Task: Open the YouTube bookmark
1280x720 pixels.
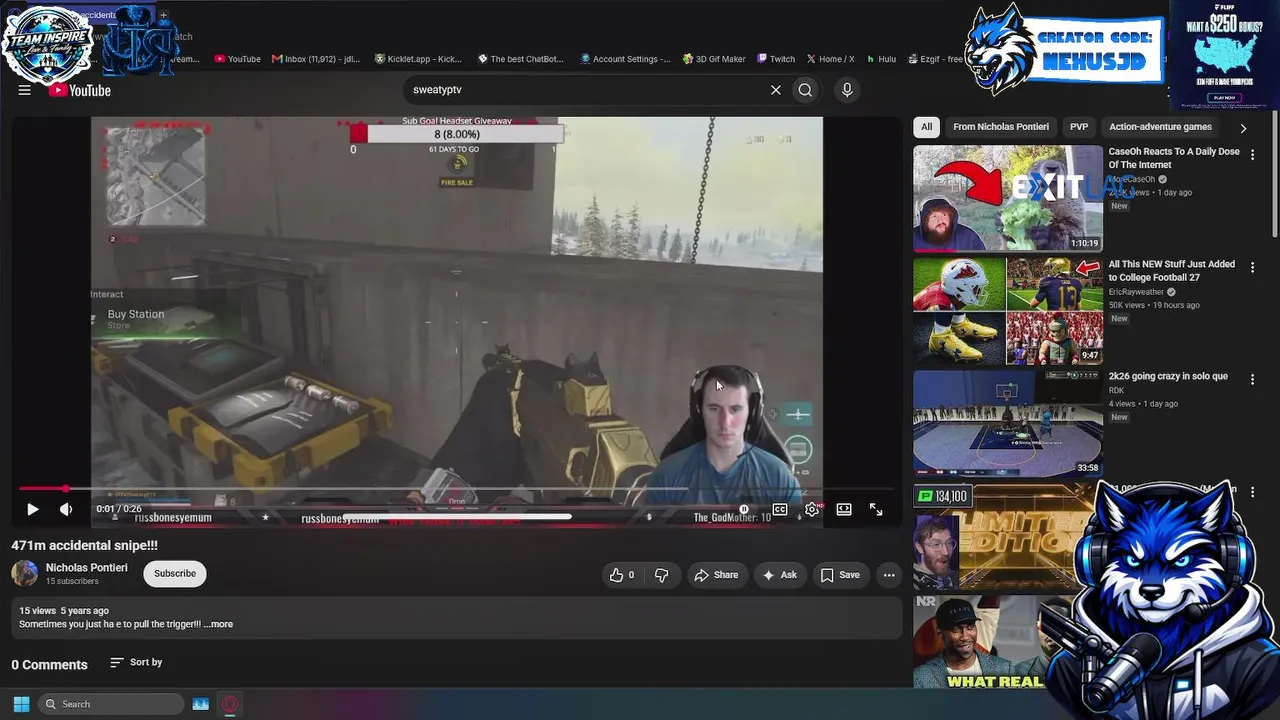Action: point(238,59)
